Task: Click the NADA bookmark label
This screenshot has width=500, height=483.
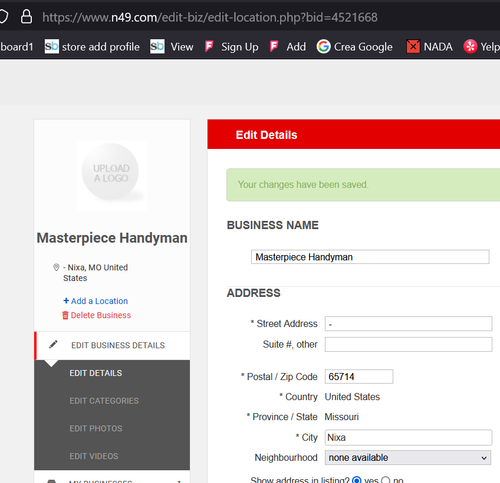Action: [438, 47]
